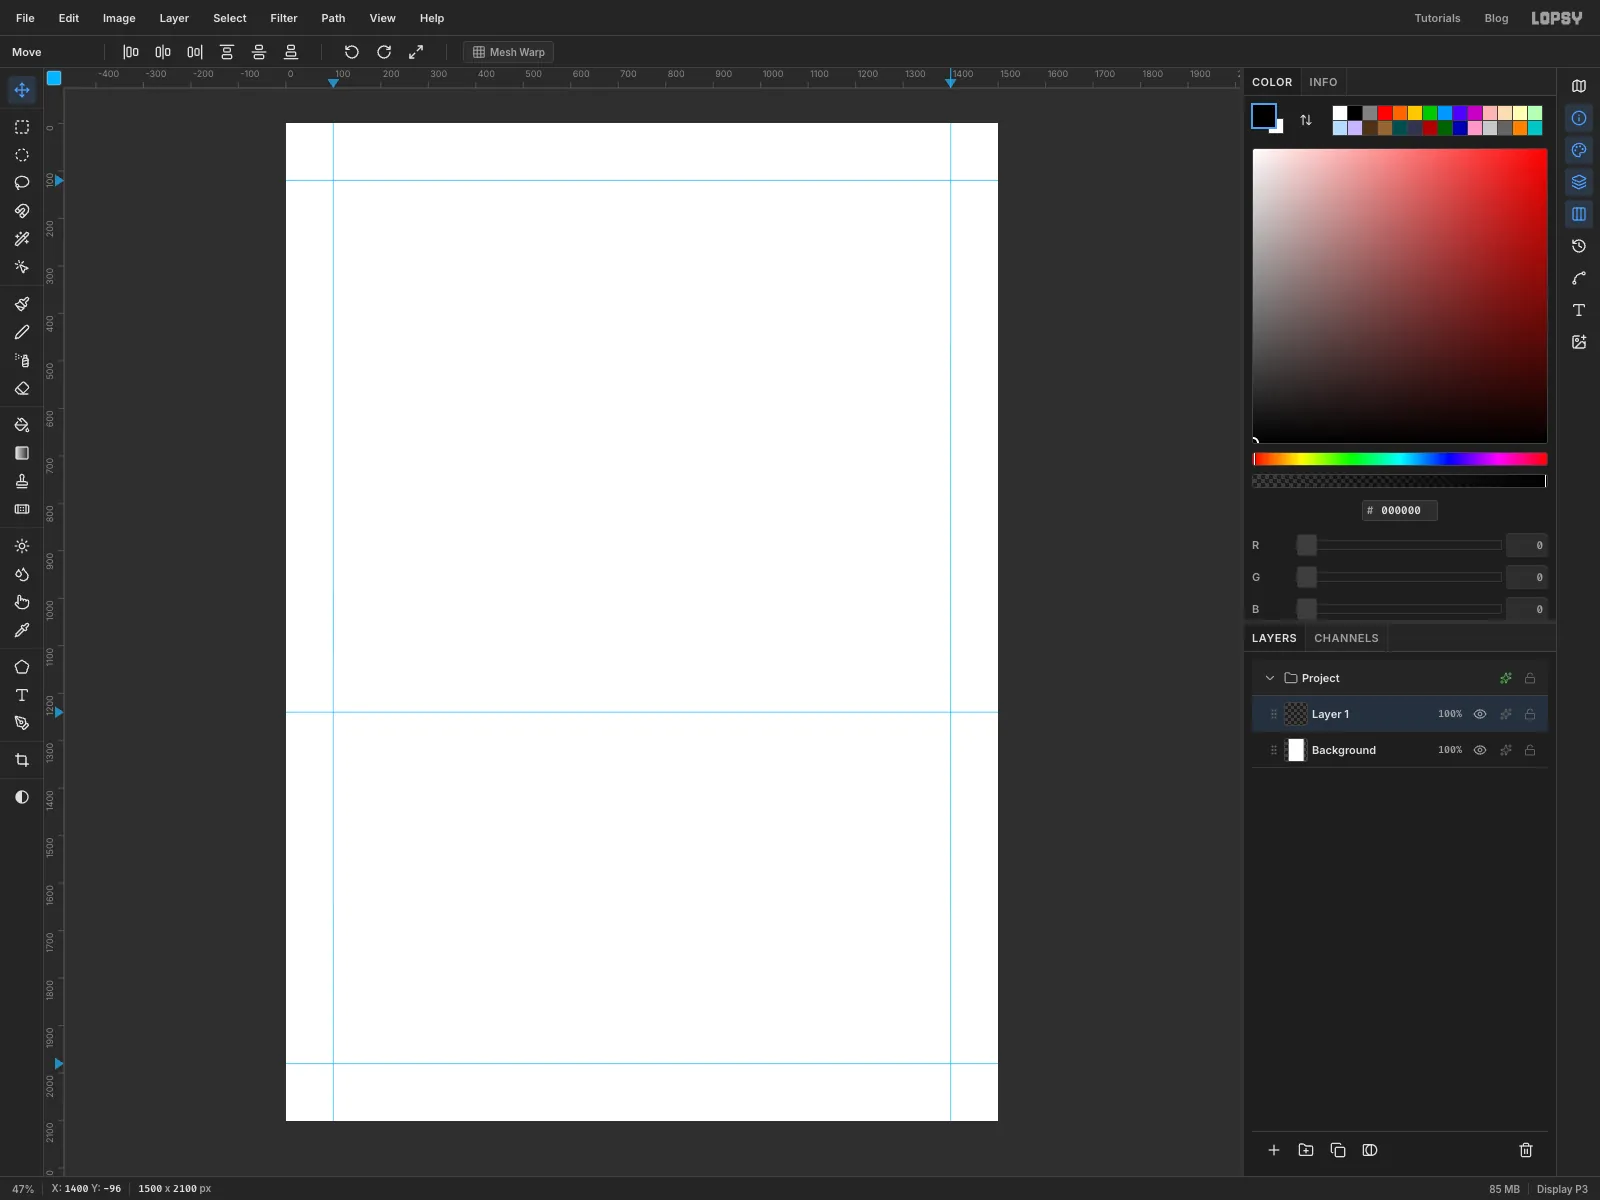Hide Layer 1 with eye icon

[x=1480, y=714]
